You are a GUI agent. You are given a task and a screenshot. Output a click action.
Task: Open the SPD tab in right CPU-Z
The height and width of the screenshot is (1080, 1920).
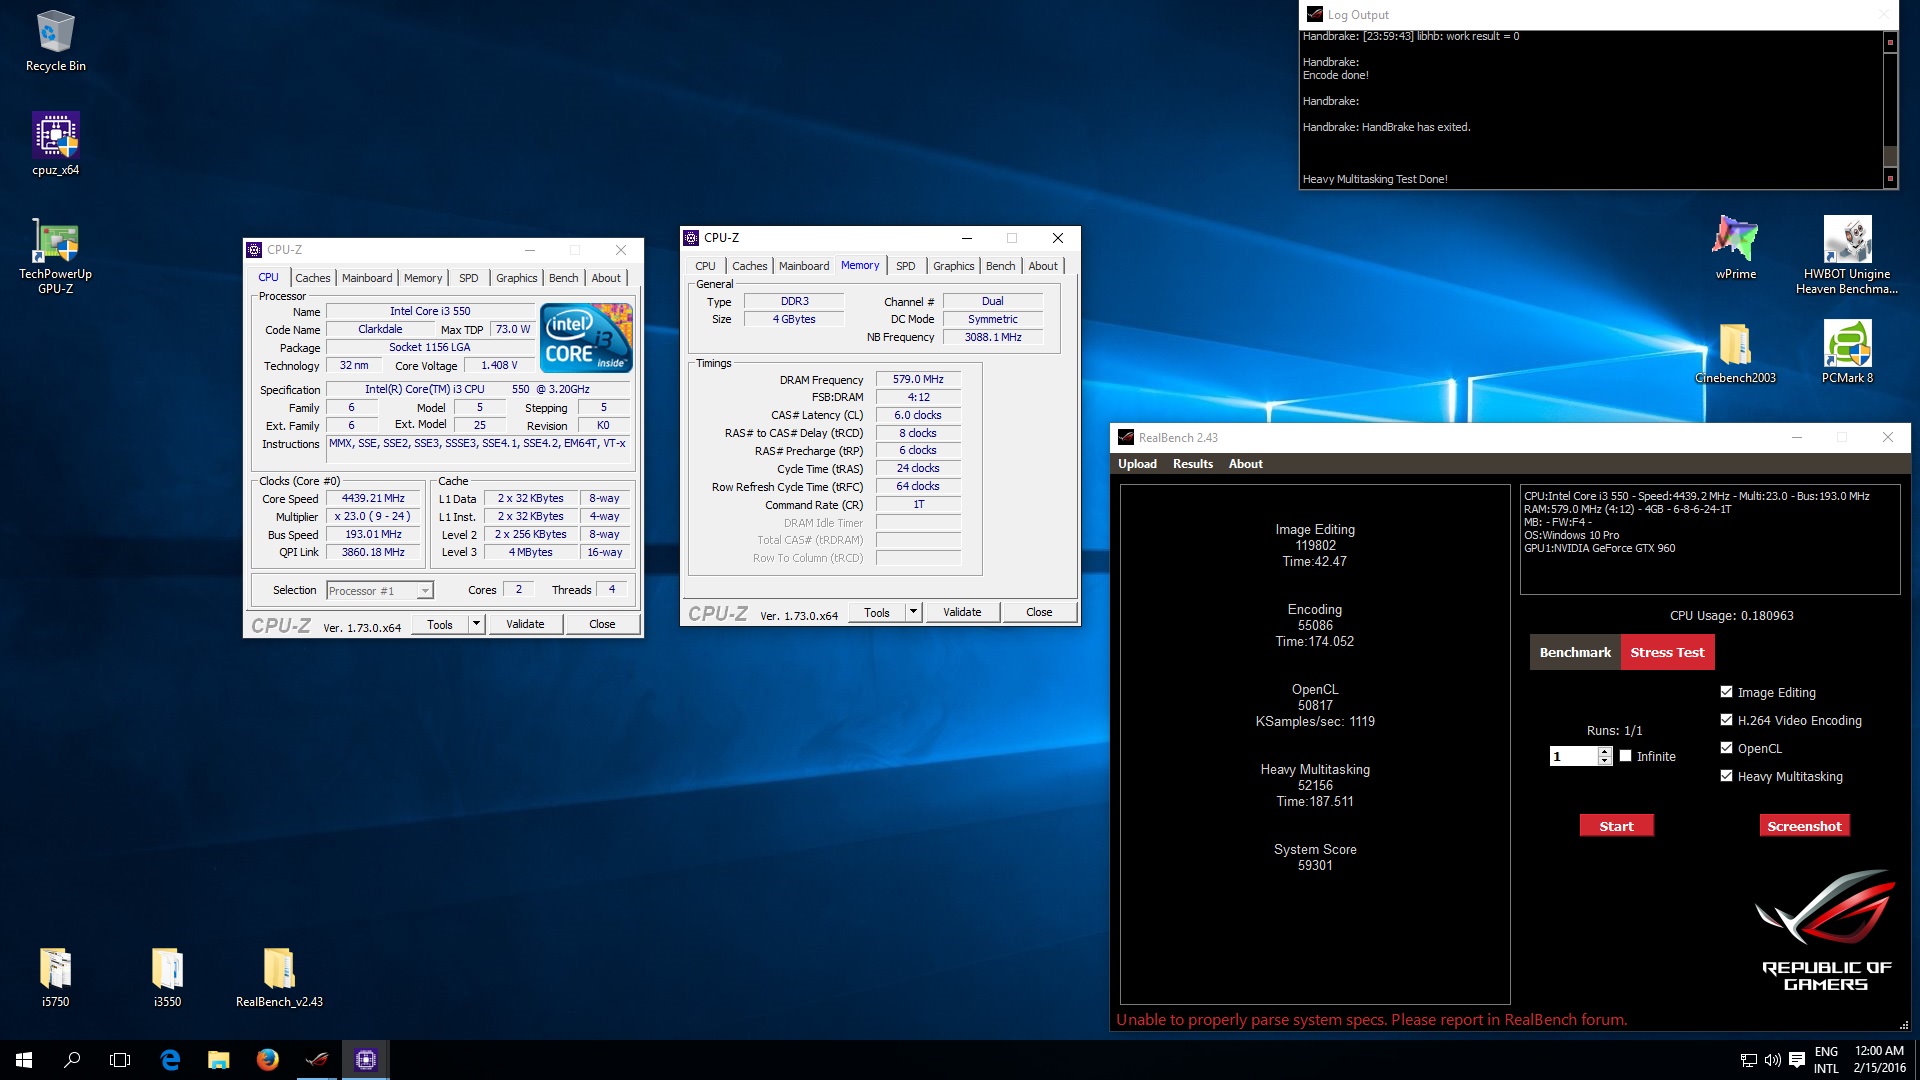click(x=905, y=266)
